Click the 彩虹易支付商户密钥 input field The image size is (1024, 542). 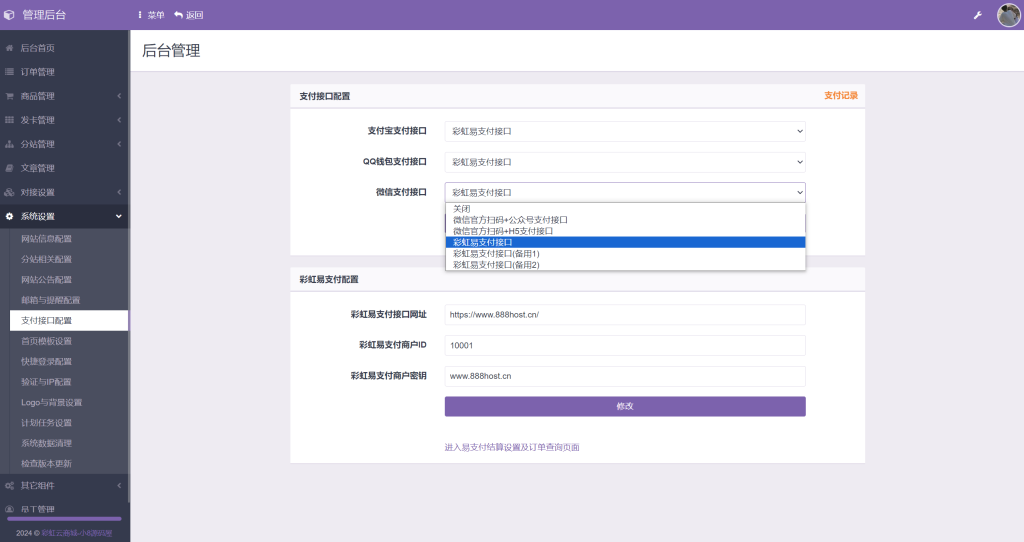tap(625, 376)
